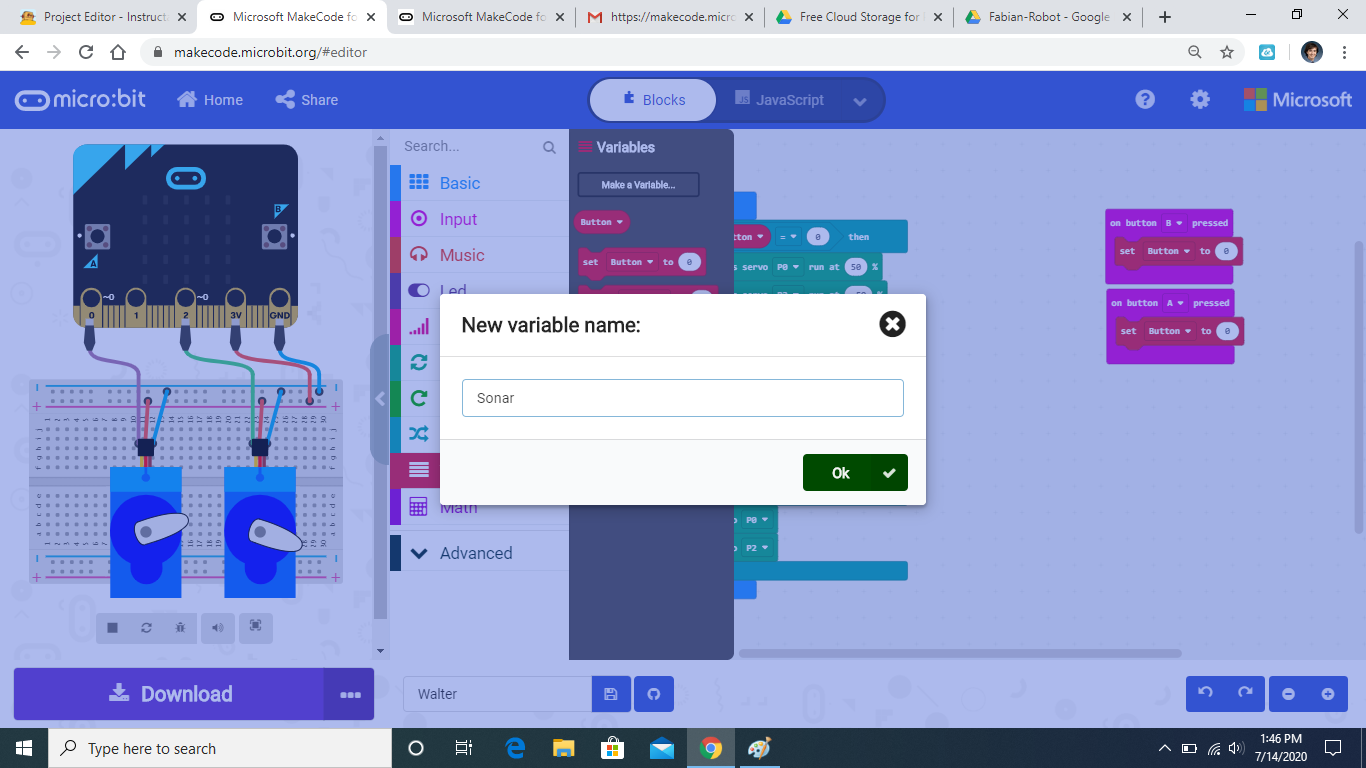This screenshot has width=1366, height=768.
Task: Download the program to micro:bit
Action: [169, 694]
